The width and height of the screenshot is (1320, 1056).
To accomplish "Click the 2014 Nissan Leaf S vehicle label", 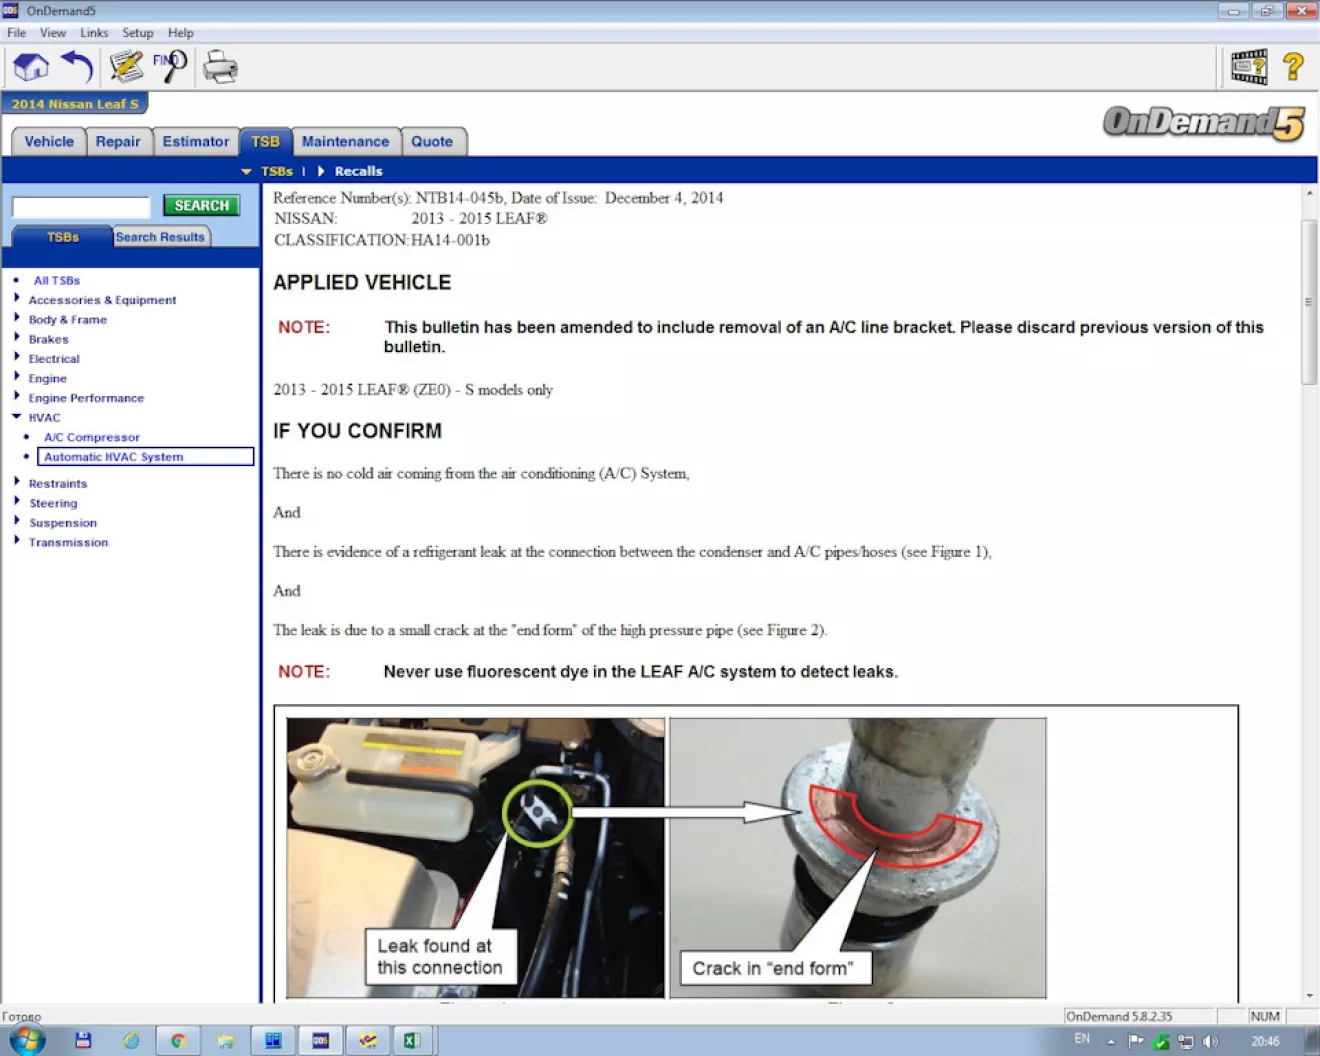I will pyautogui.click(x=75, y=104).
